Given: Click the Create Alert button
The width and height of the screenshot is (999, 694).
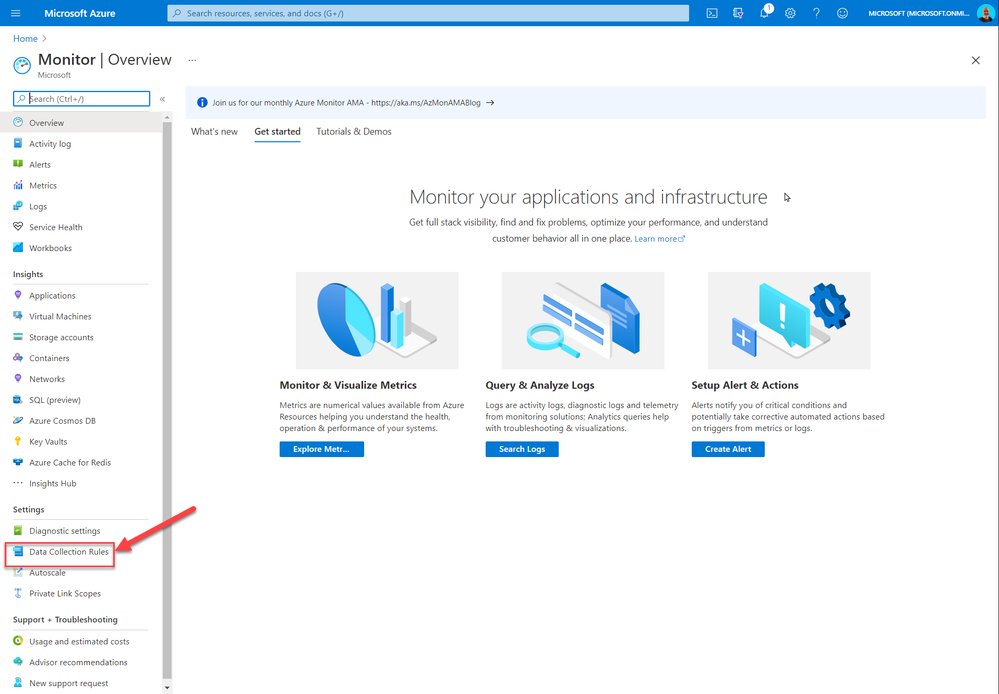Looking at the screenshot, I should pyautogui.click(x=728, y=449).
